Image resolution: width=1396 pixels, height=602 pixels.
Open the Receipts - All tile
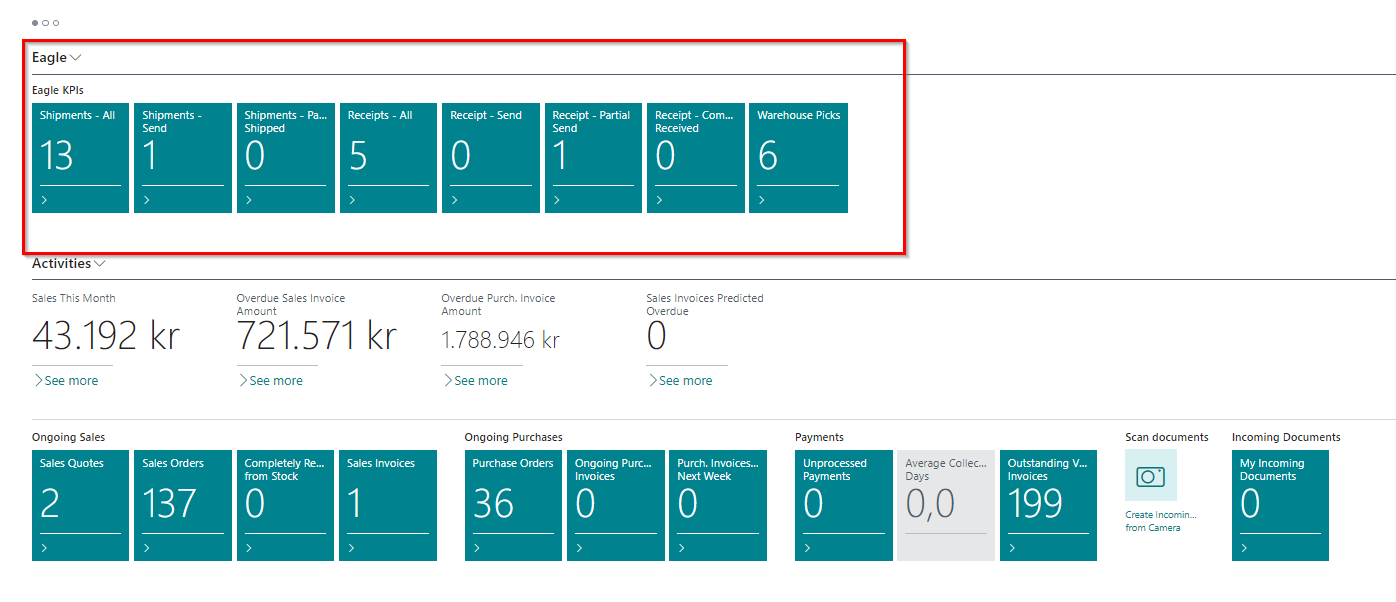(388, 158)
